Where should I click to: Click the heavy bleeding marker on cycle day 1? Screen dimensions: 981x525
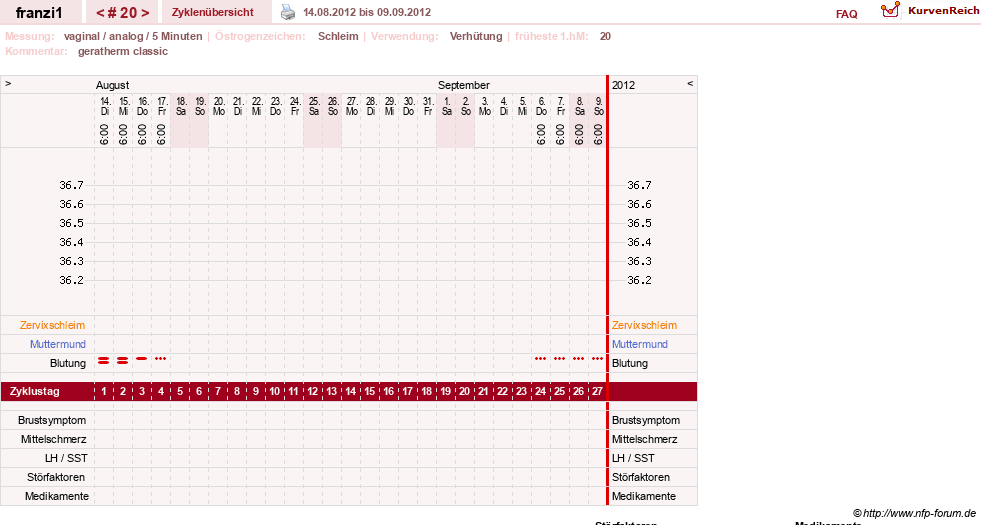pyautogui.click(x=104, y=360)
